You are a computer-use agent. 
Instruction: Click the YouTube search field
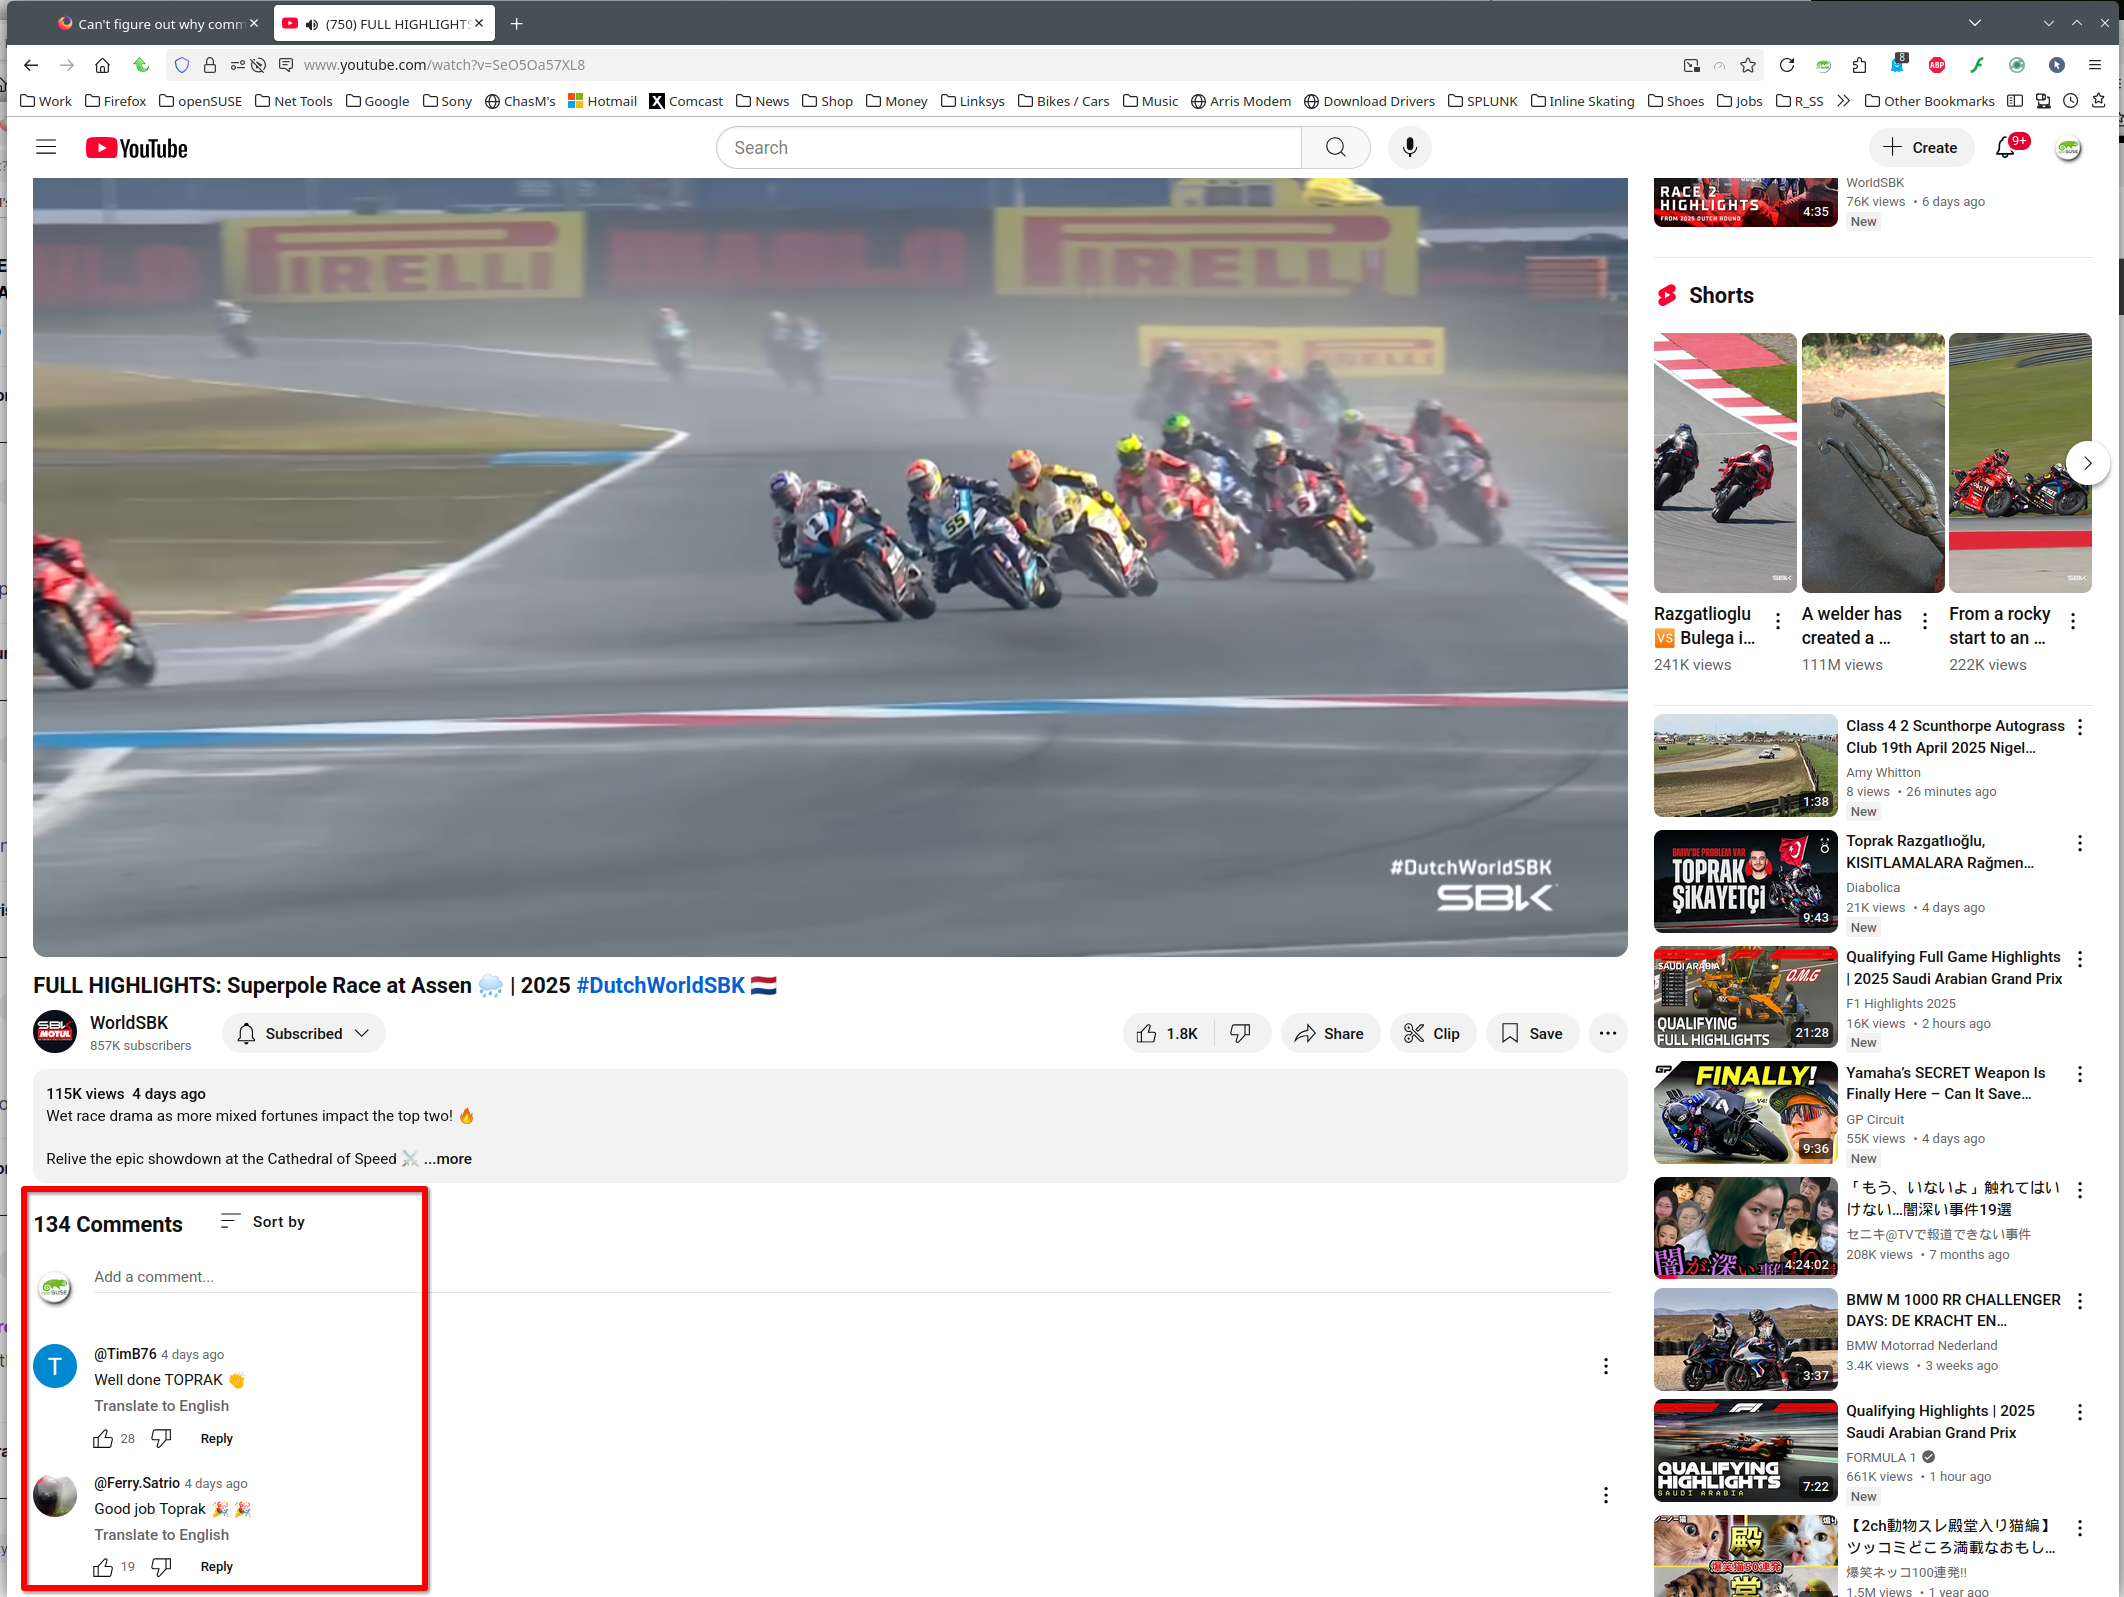point(1008,148)
